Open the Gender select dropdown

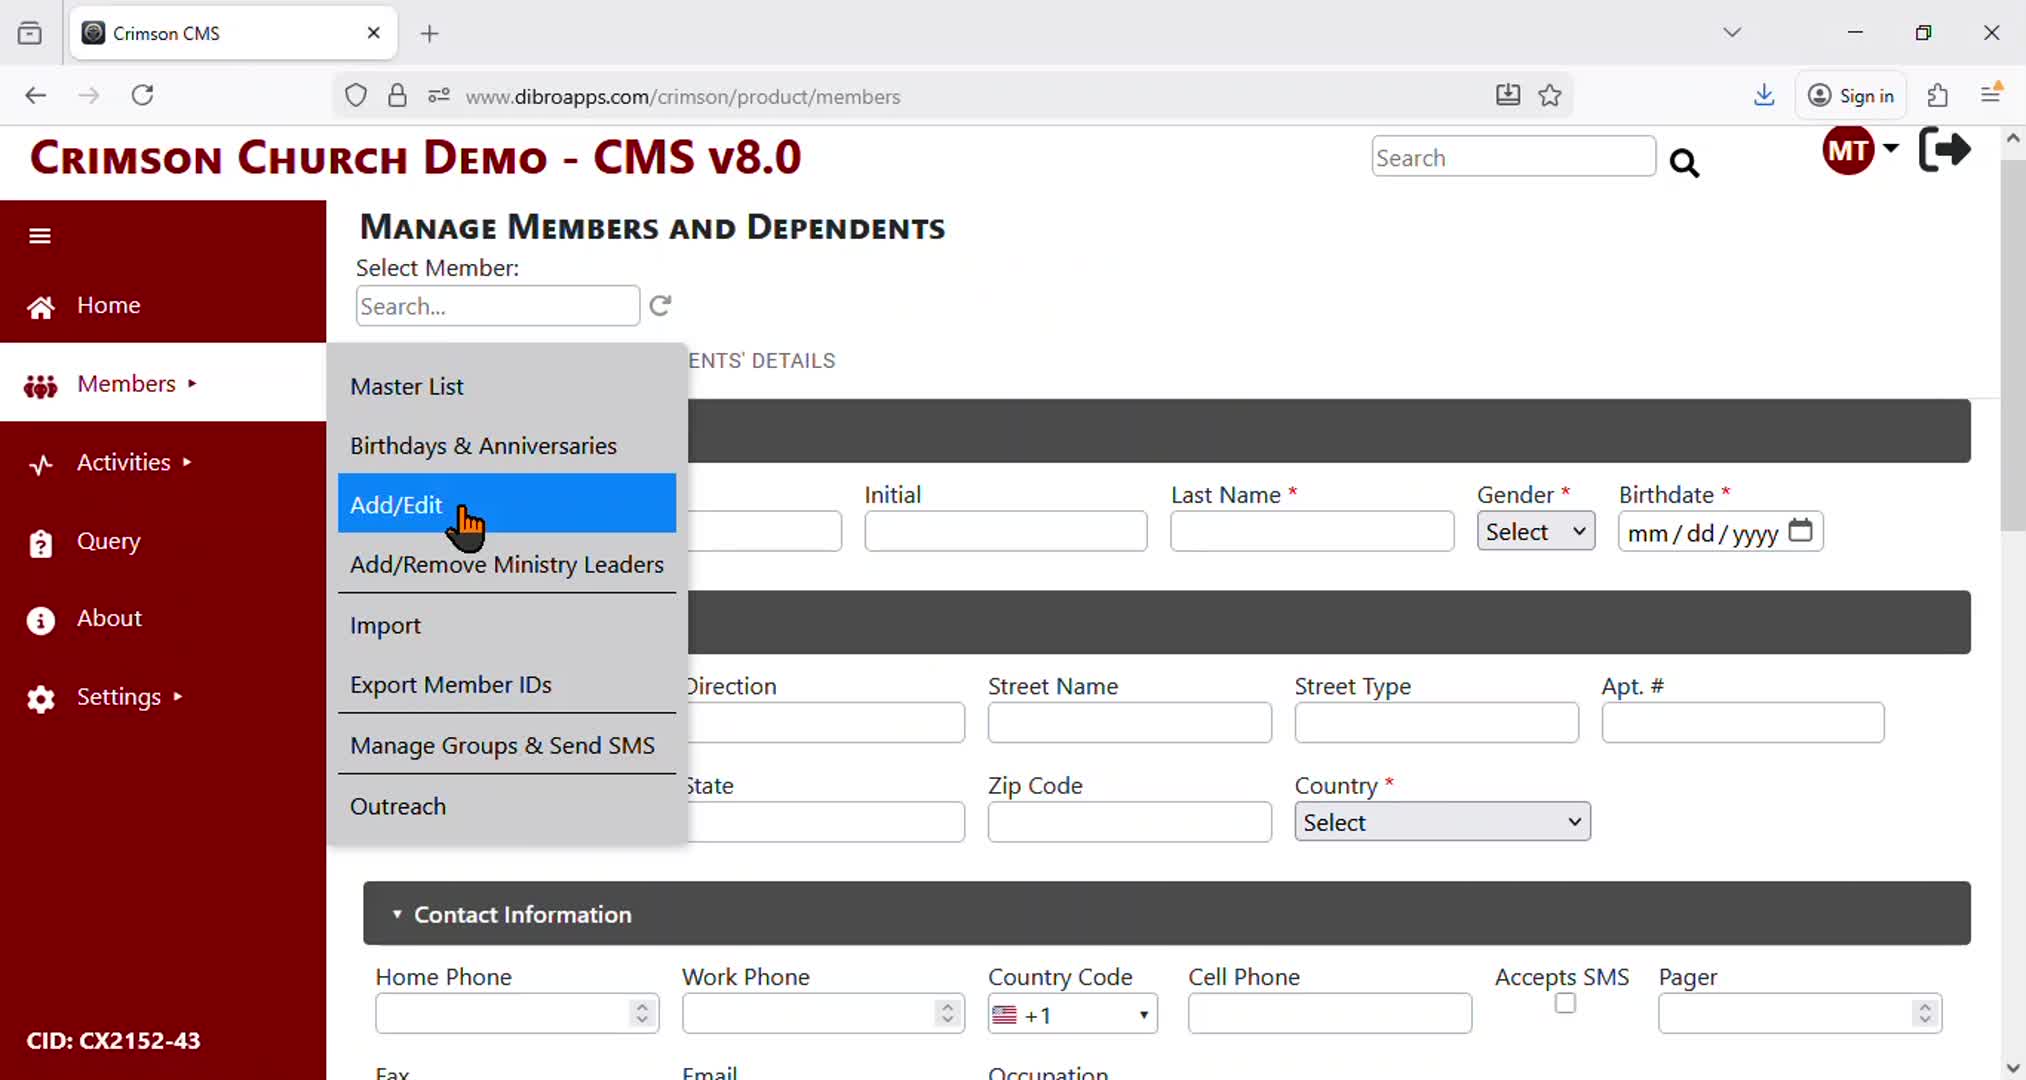point(1535,532)
